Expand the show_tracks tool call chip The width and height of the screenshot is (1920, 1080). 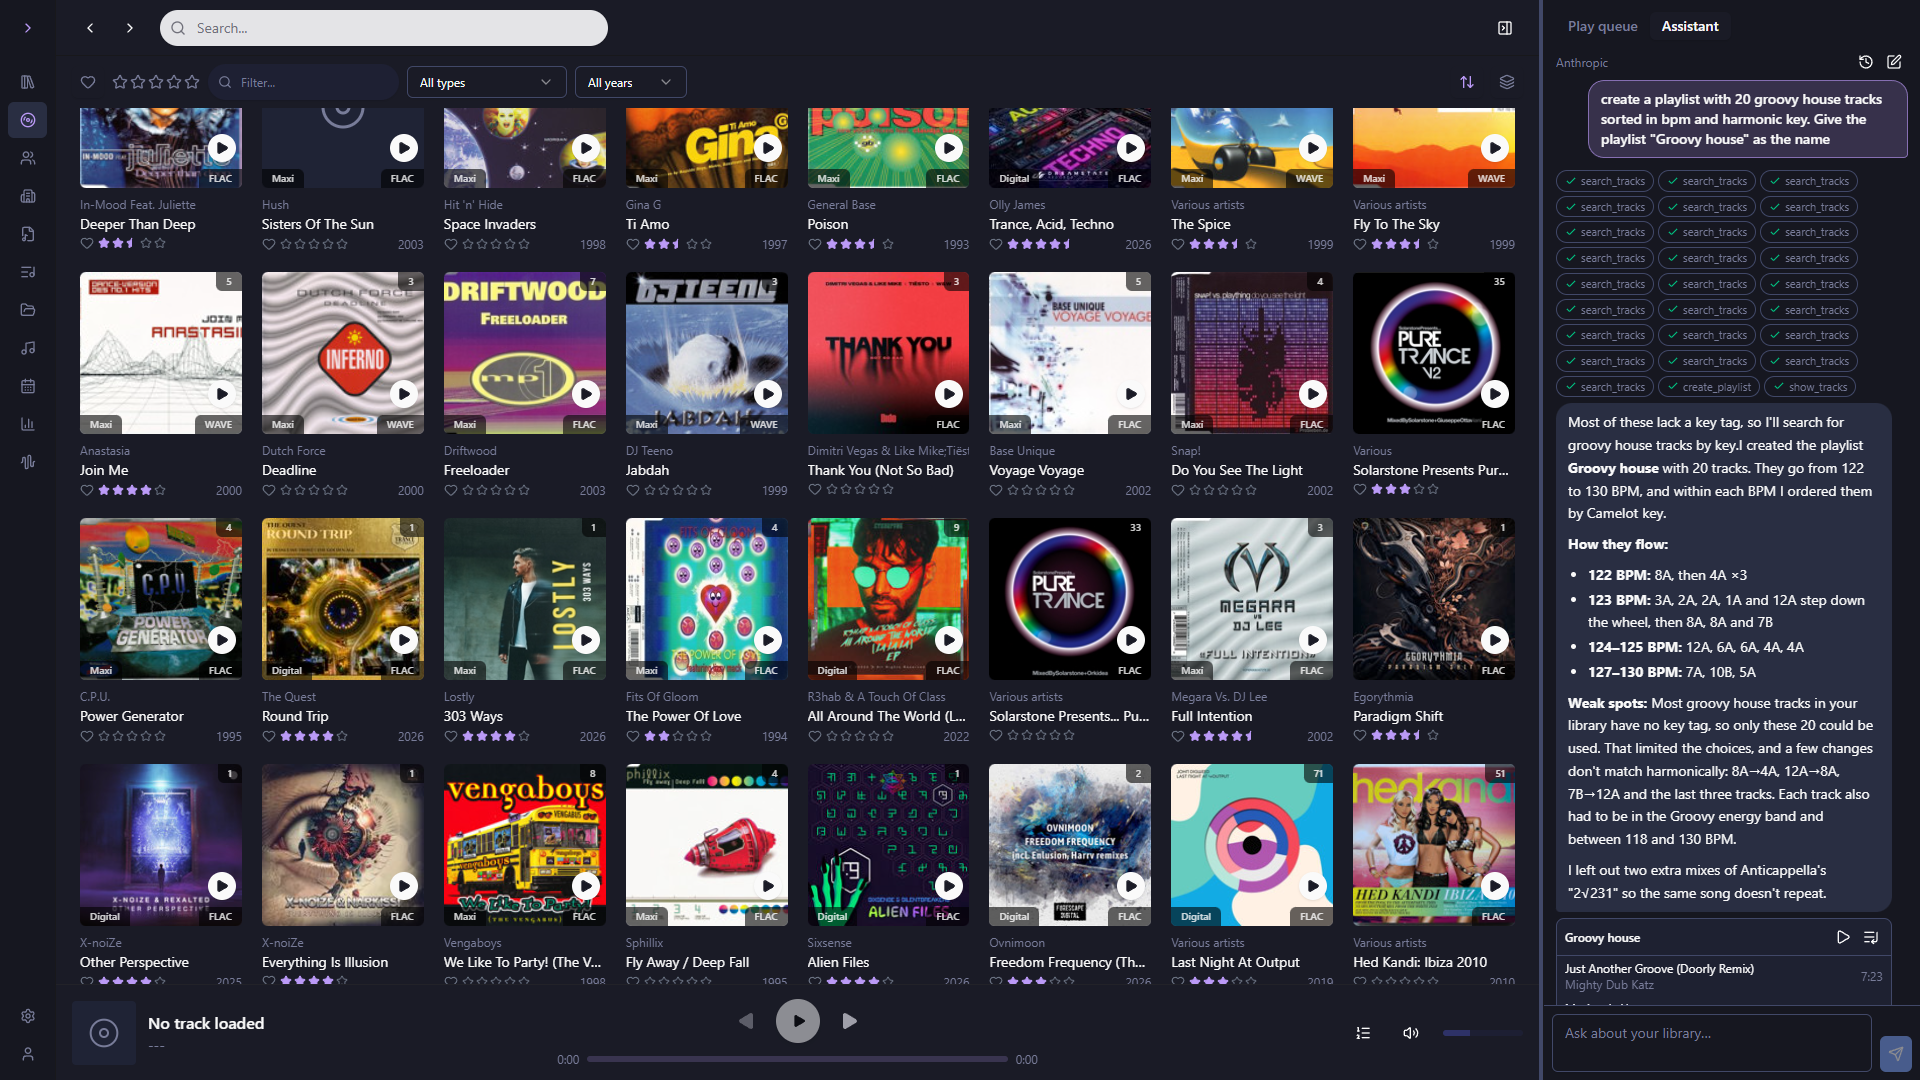click(1809, 387)
